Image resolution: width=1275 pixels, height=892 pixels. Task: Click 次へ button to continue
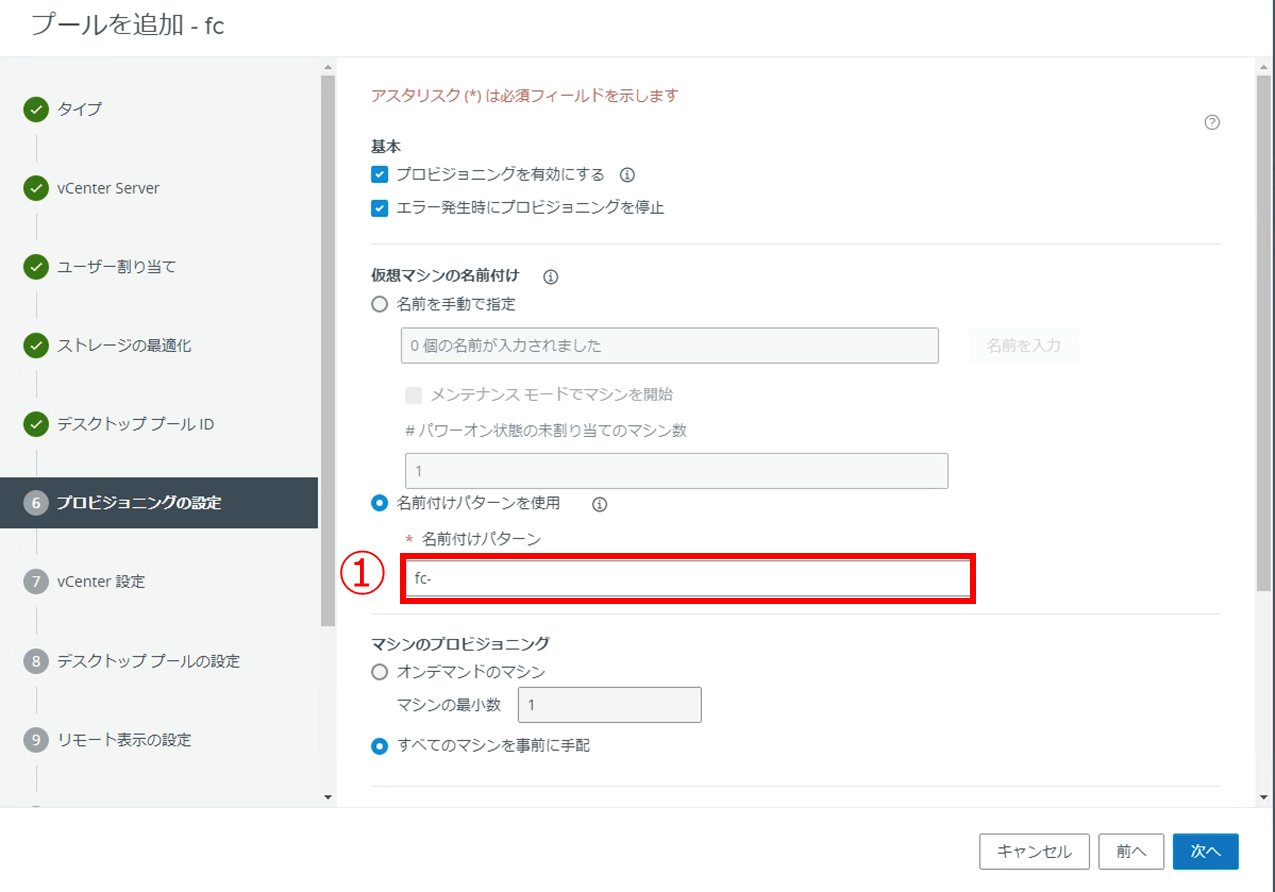pos(1205,851)
